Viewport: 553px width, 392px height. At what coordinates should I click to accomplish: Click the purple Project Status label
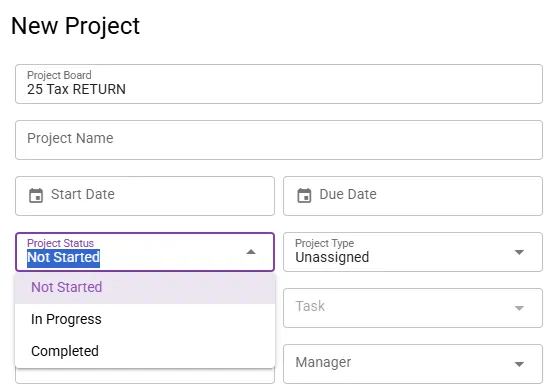click(60, 243)
